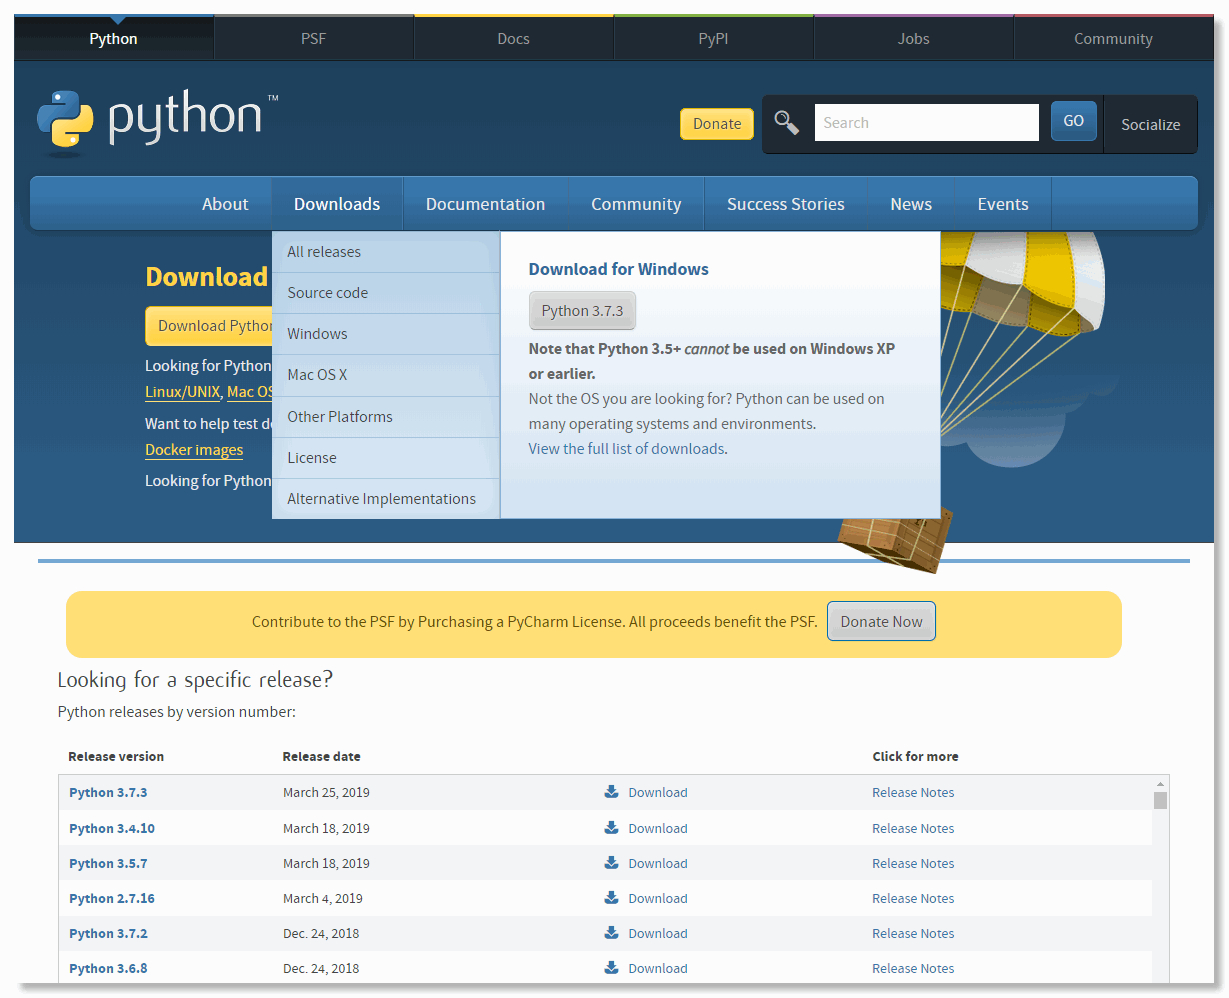Click the Download link for Python 3.6.8

[658, 968]
